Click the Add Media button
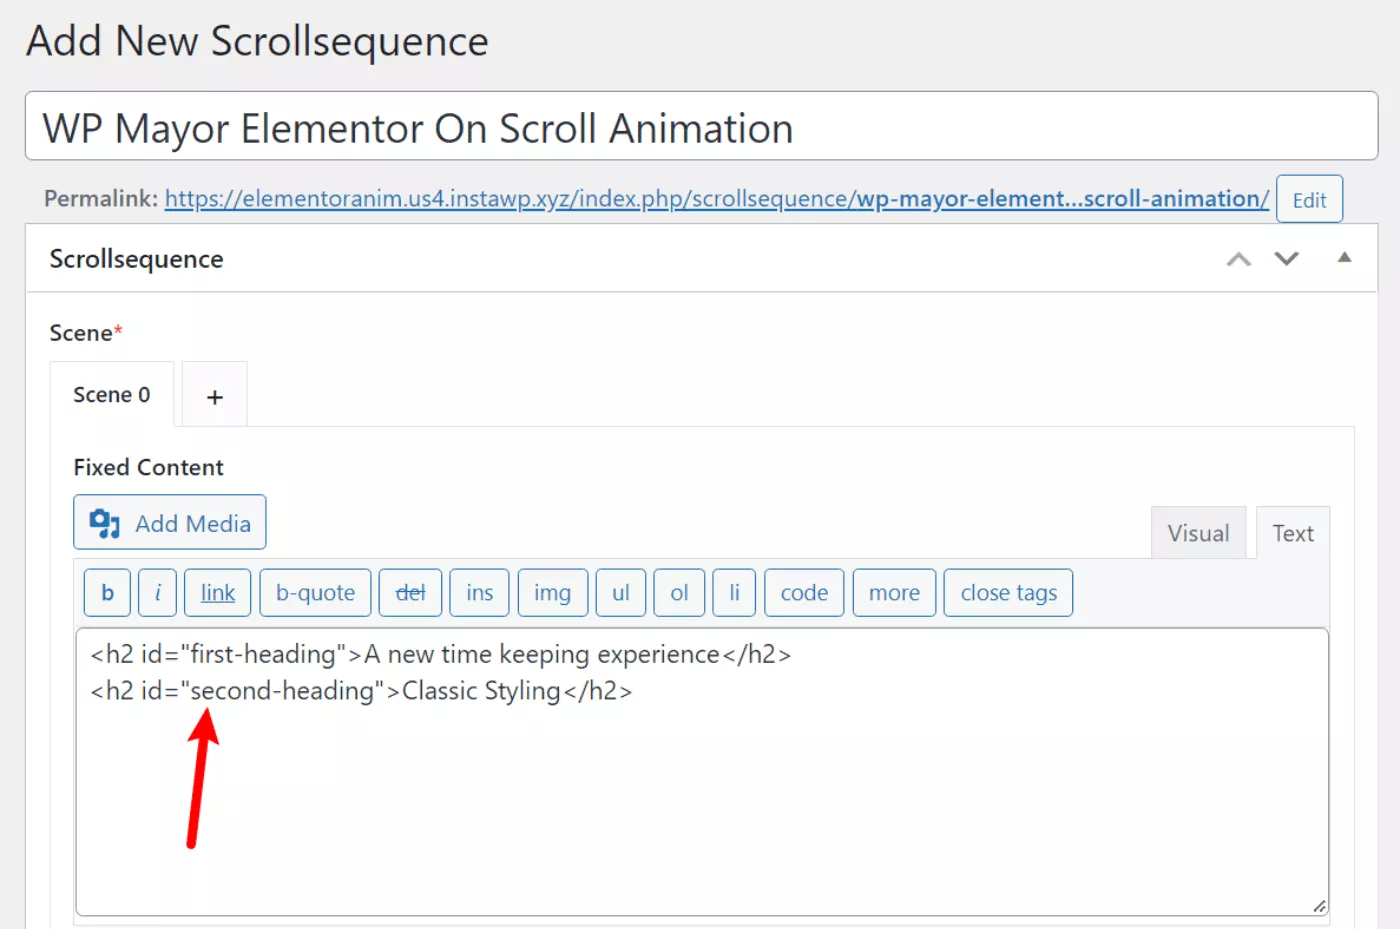The width and height of the screenshot is (1400, 929). [169, 522]
